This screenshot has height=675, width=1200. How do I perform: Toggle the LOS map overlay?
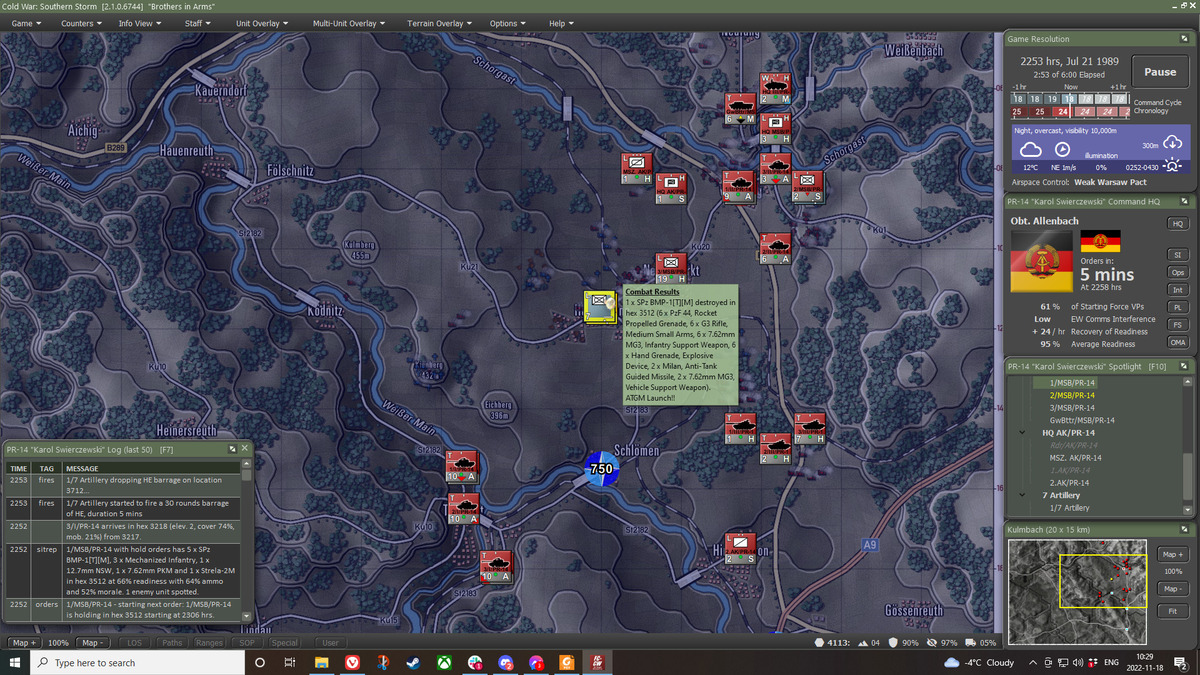134,643
